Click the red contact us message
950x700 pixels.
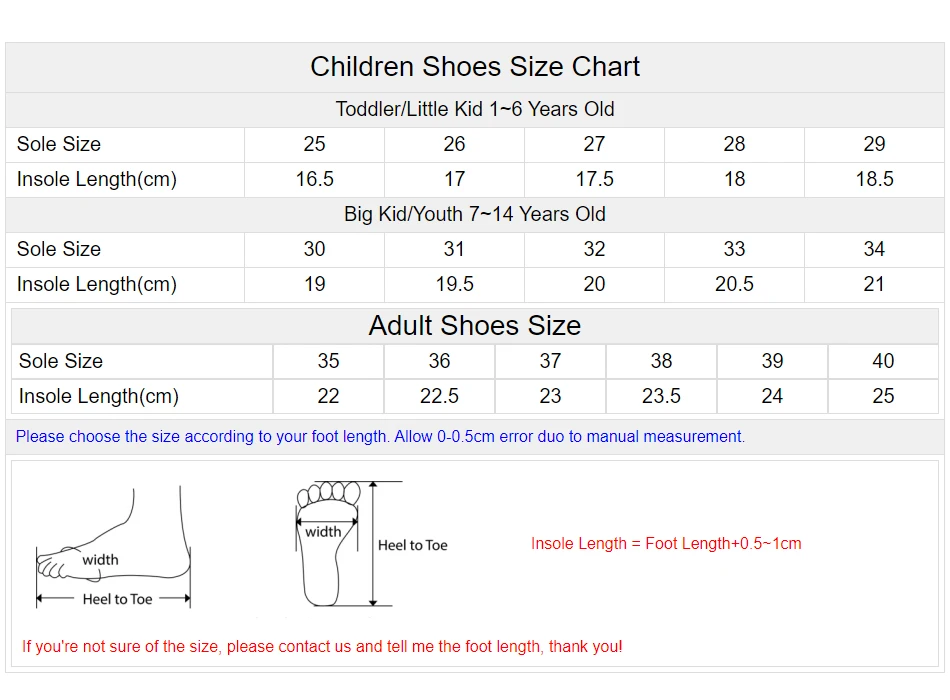tap(322, 647)
